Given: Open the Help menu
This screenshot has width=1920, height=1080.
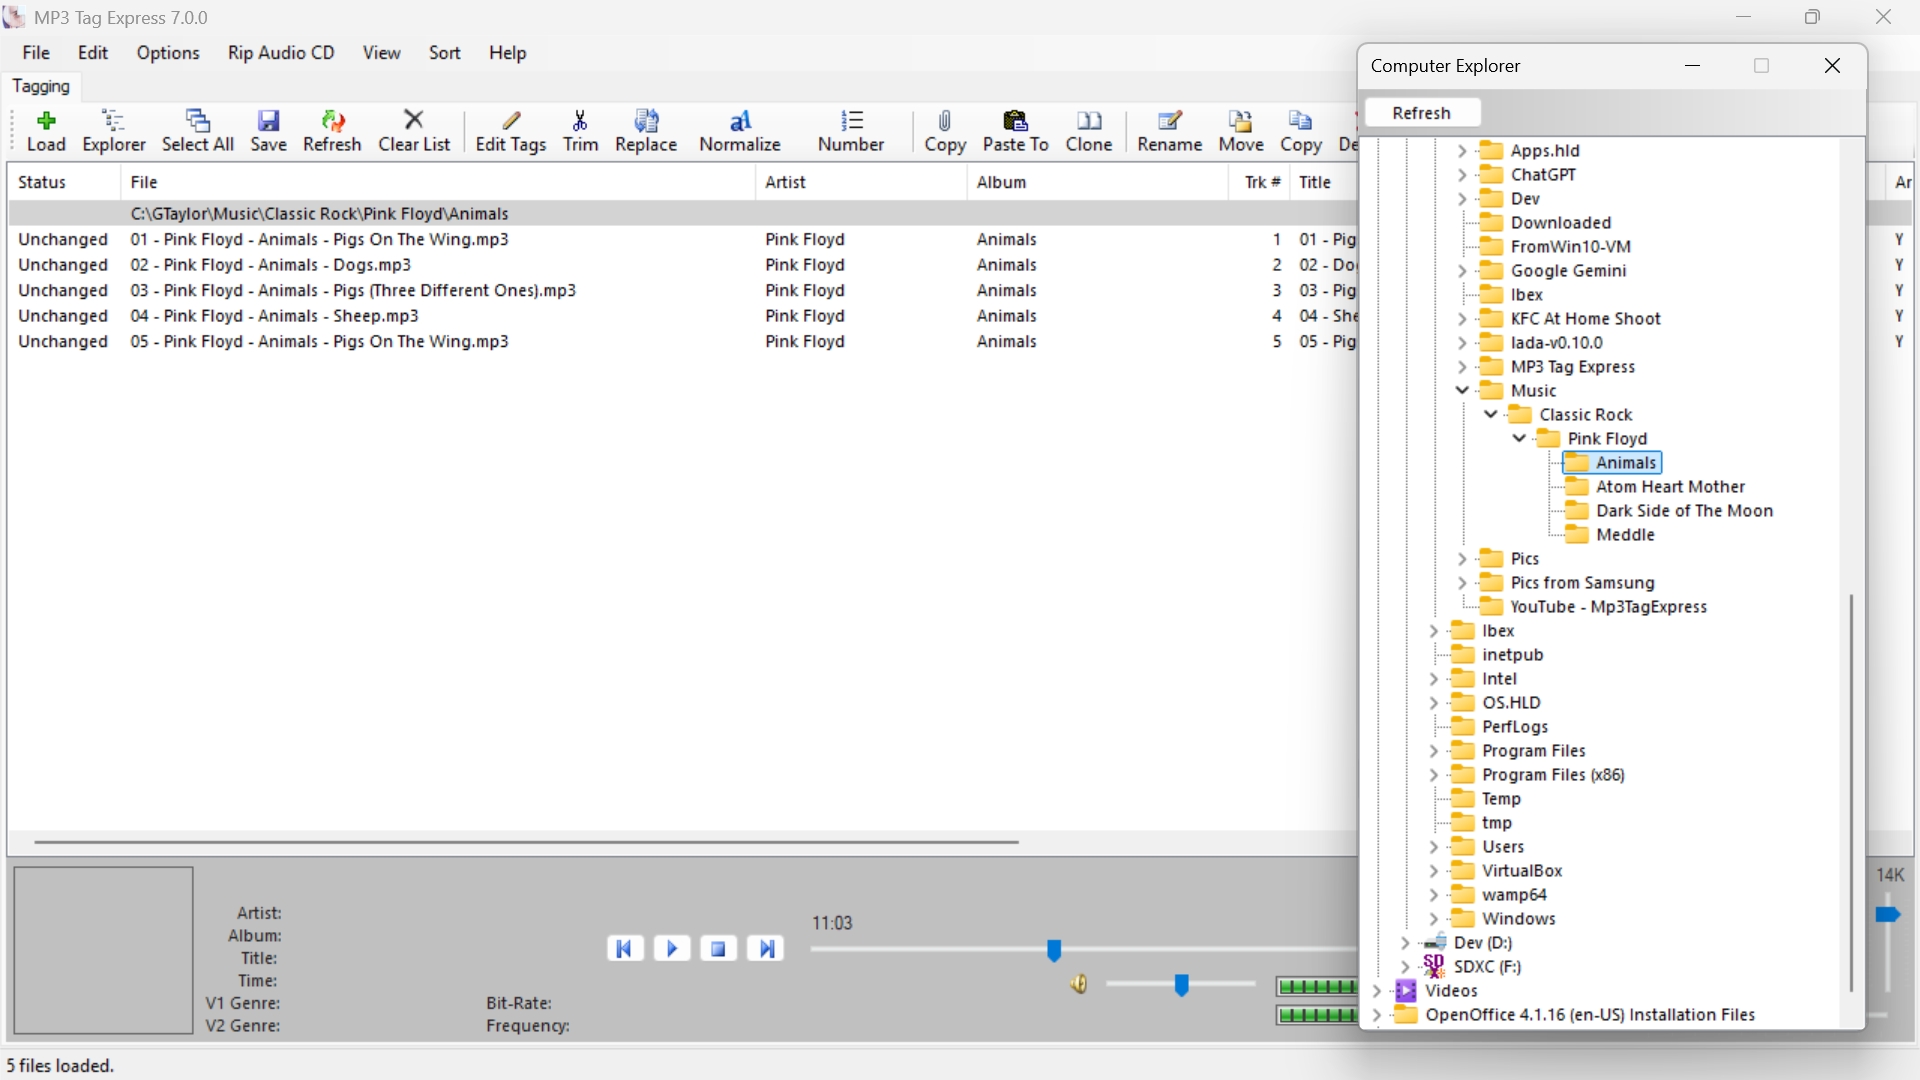Looking at the screenshot, I should click(x=507, y=53).
